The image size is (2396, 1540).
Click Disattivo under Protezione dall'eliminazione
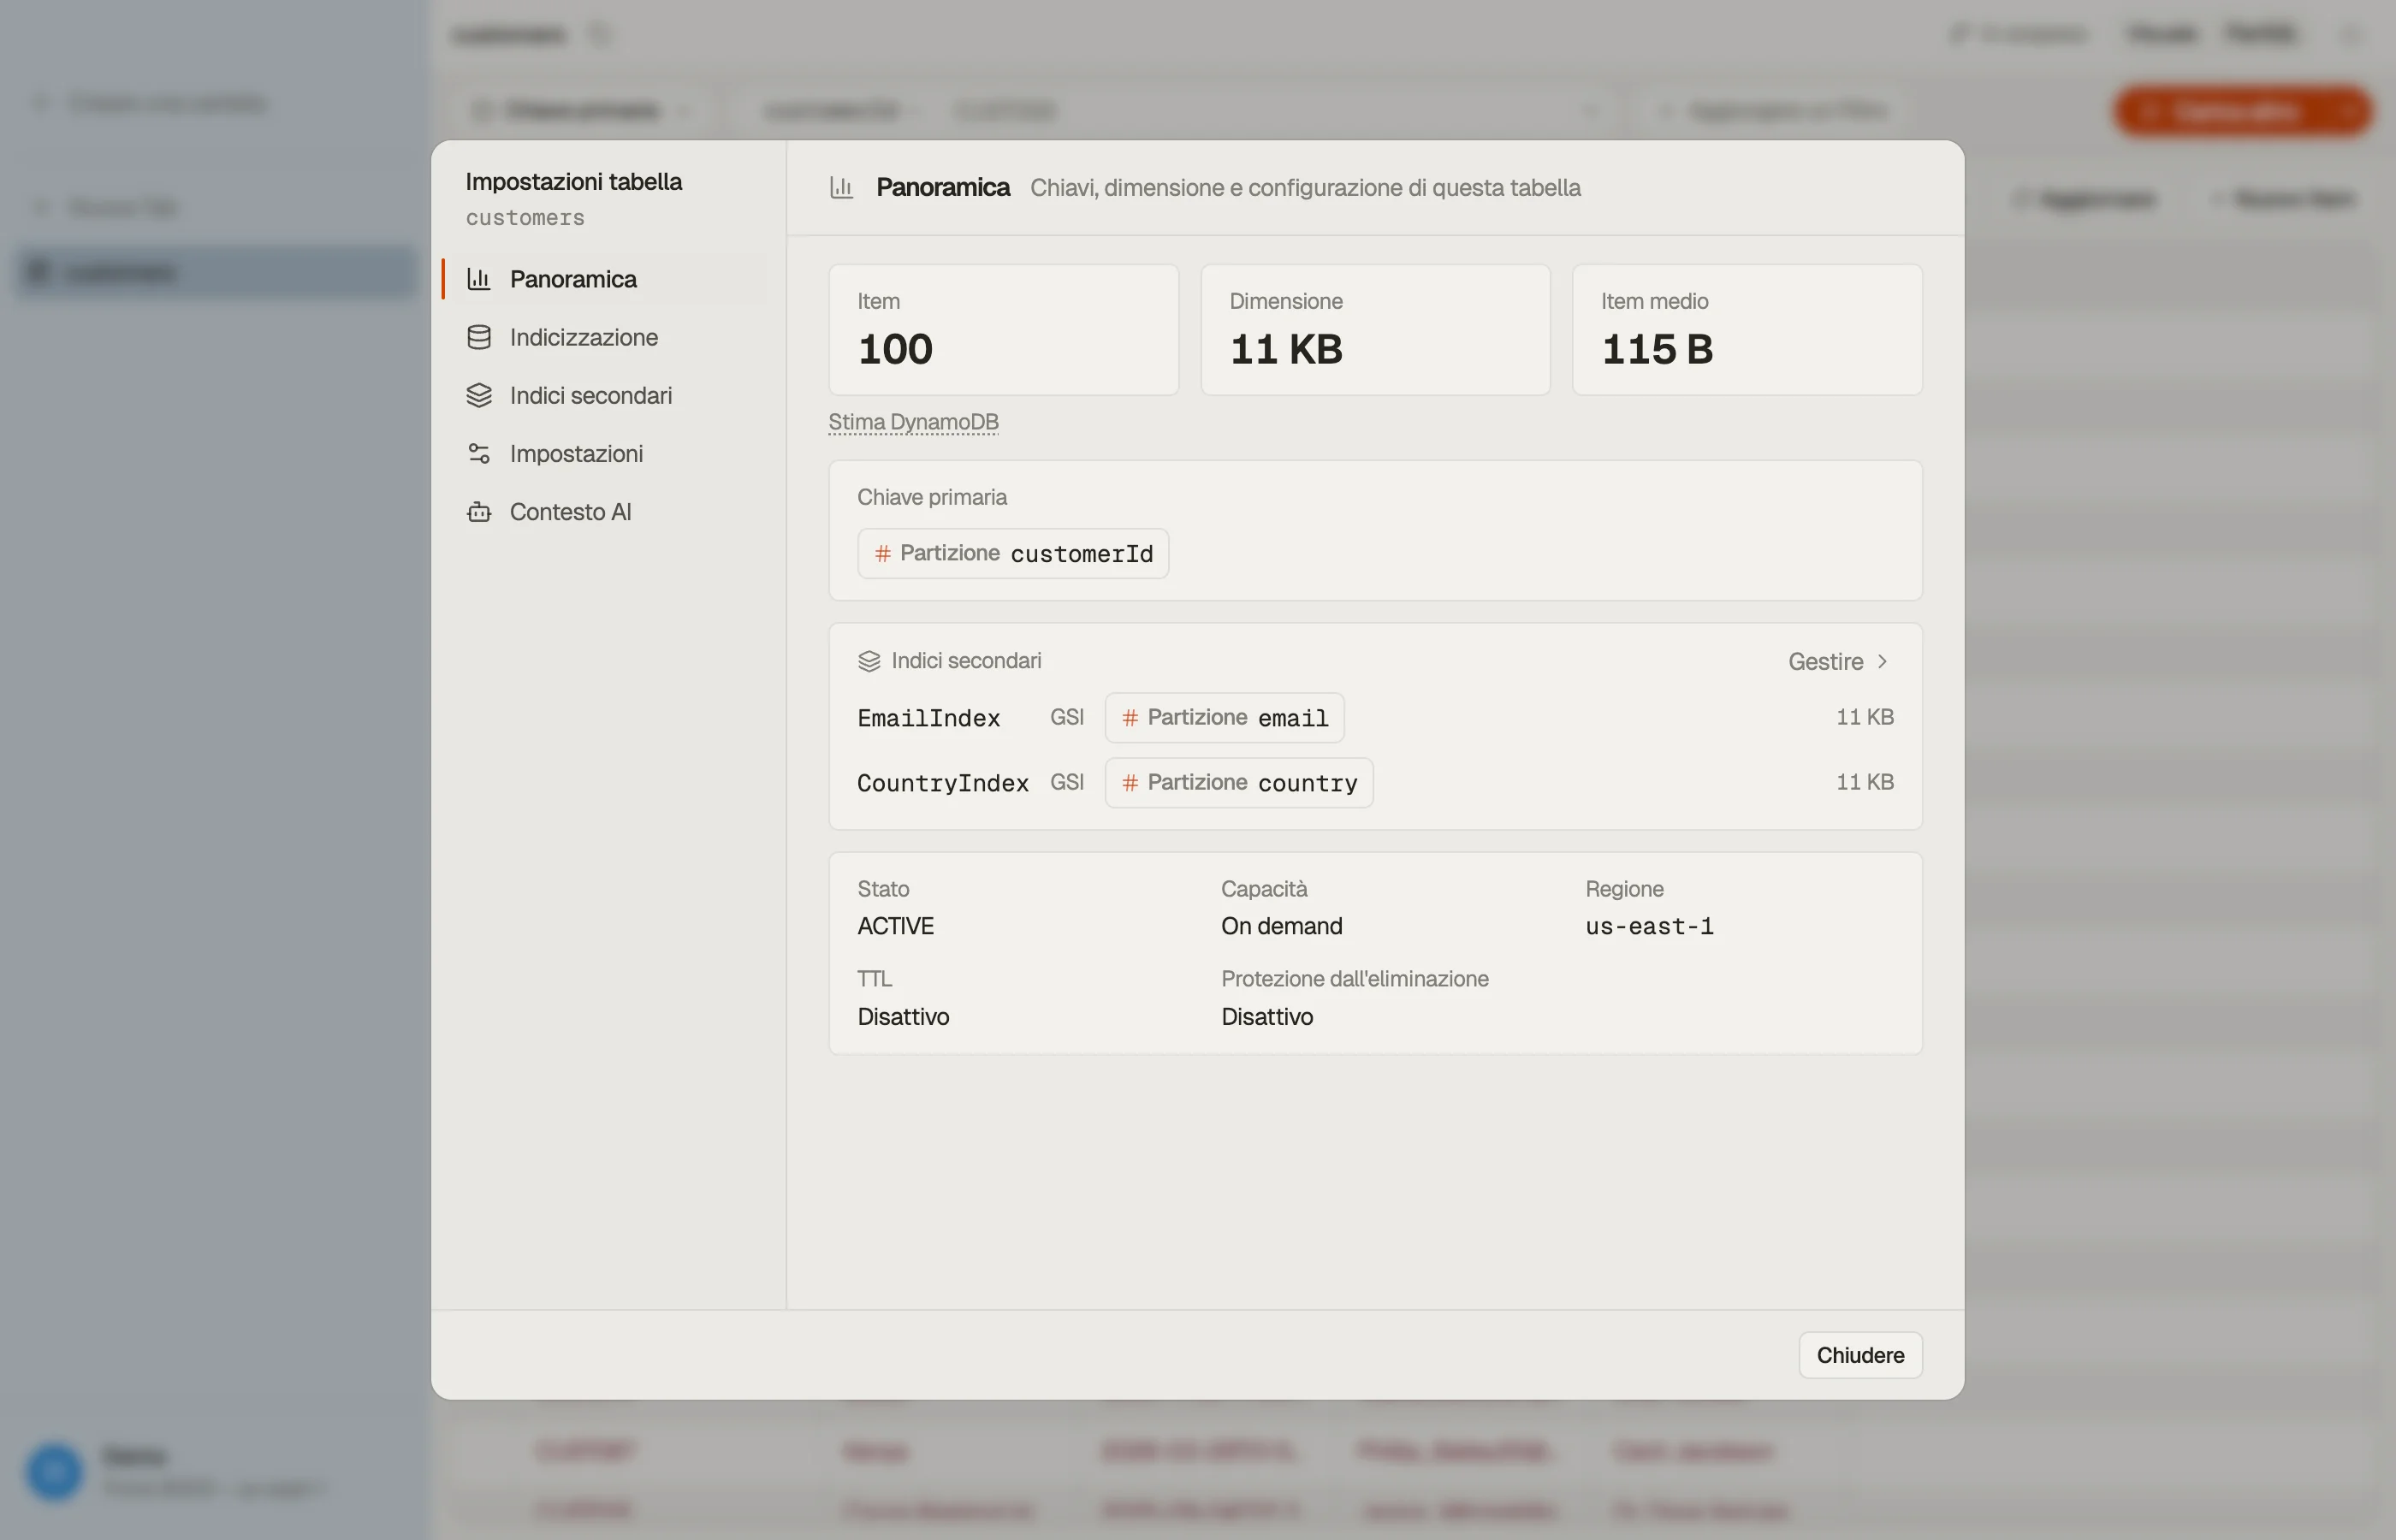(x=1267, y=1016)
